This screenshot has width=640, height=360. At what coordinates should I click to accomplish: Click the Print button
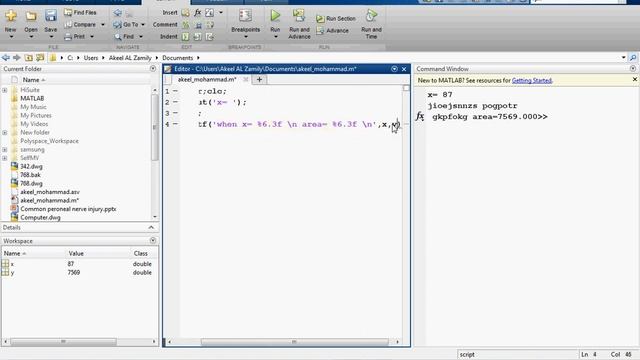75,36
